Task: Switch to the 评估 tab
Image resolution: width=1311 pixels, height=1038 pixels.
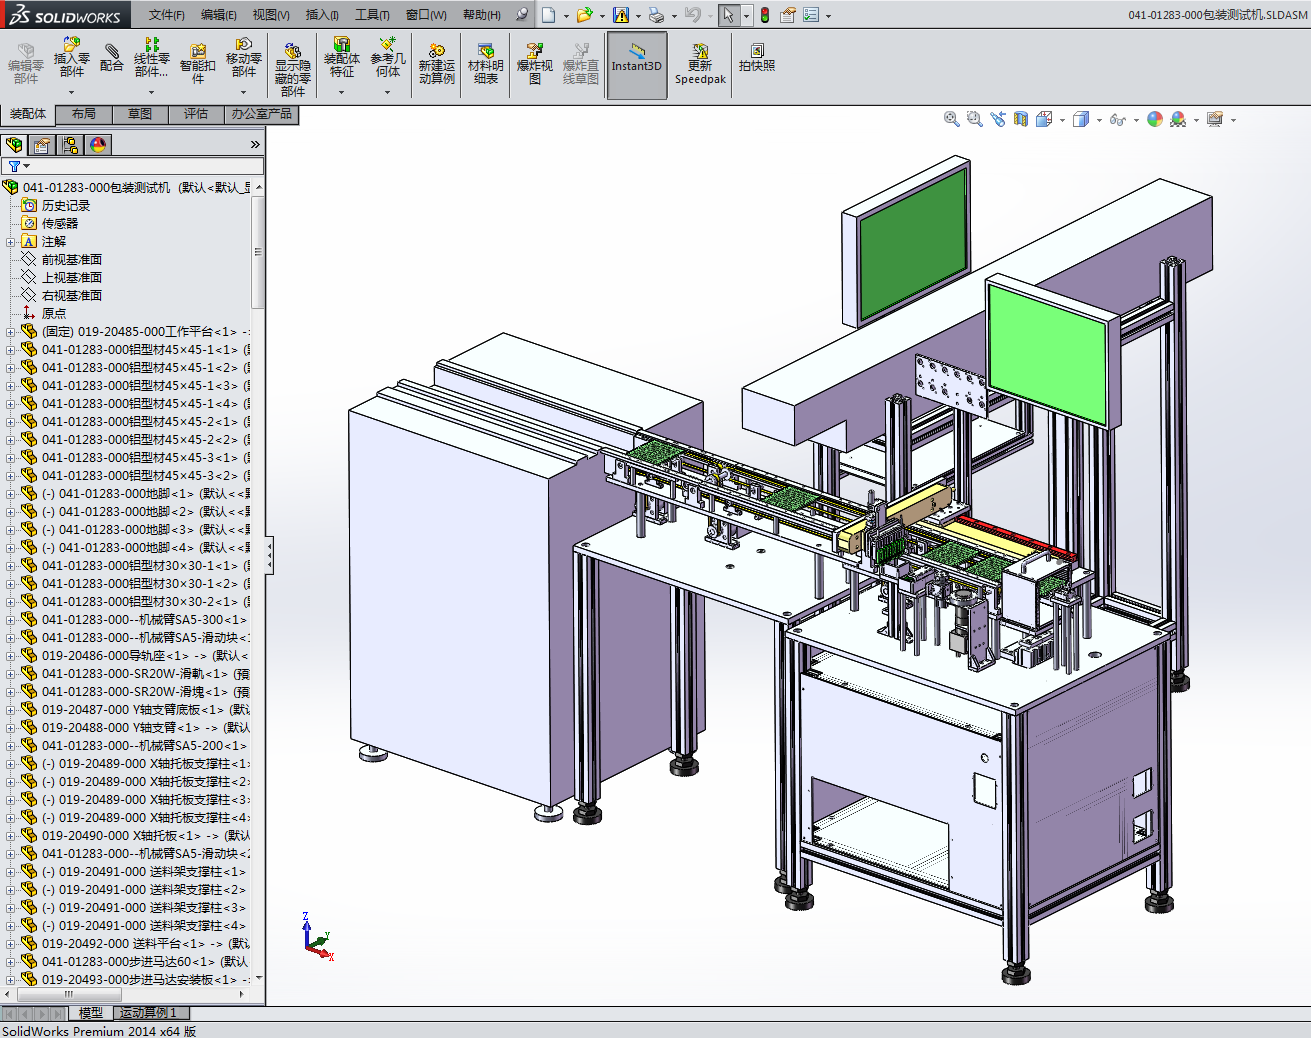Action: pyautogui.click(x=195, y=114)
